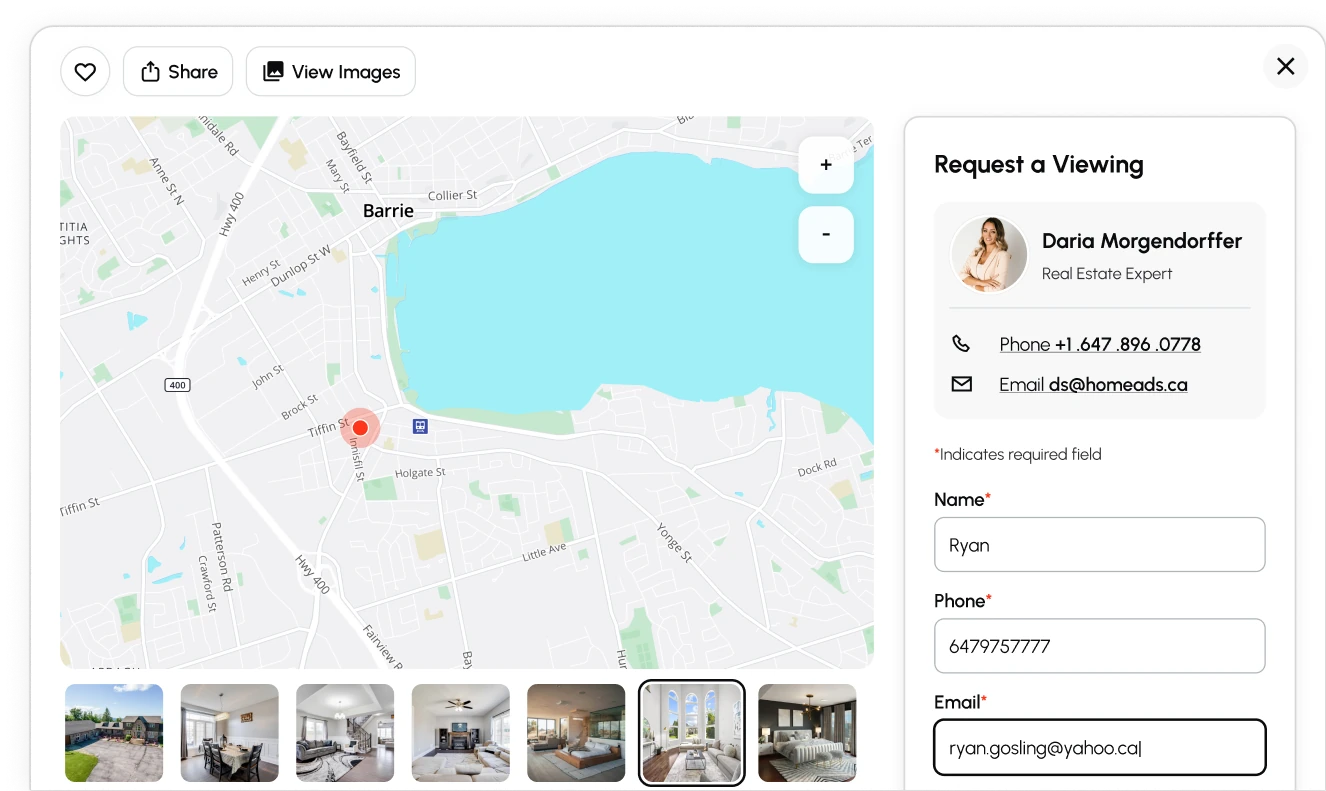The width and height of the screenshot is (1326, 791).
Task: Click Daria Morgendorffer's profile photo
Action: [989, 255]
